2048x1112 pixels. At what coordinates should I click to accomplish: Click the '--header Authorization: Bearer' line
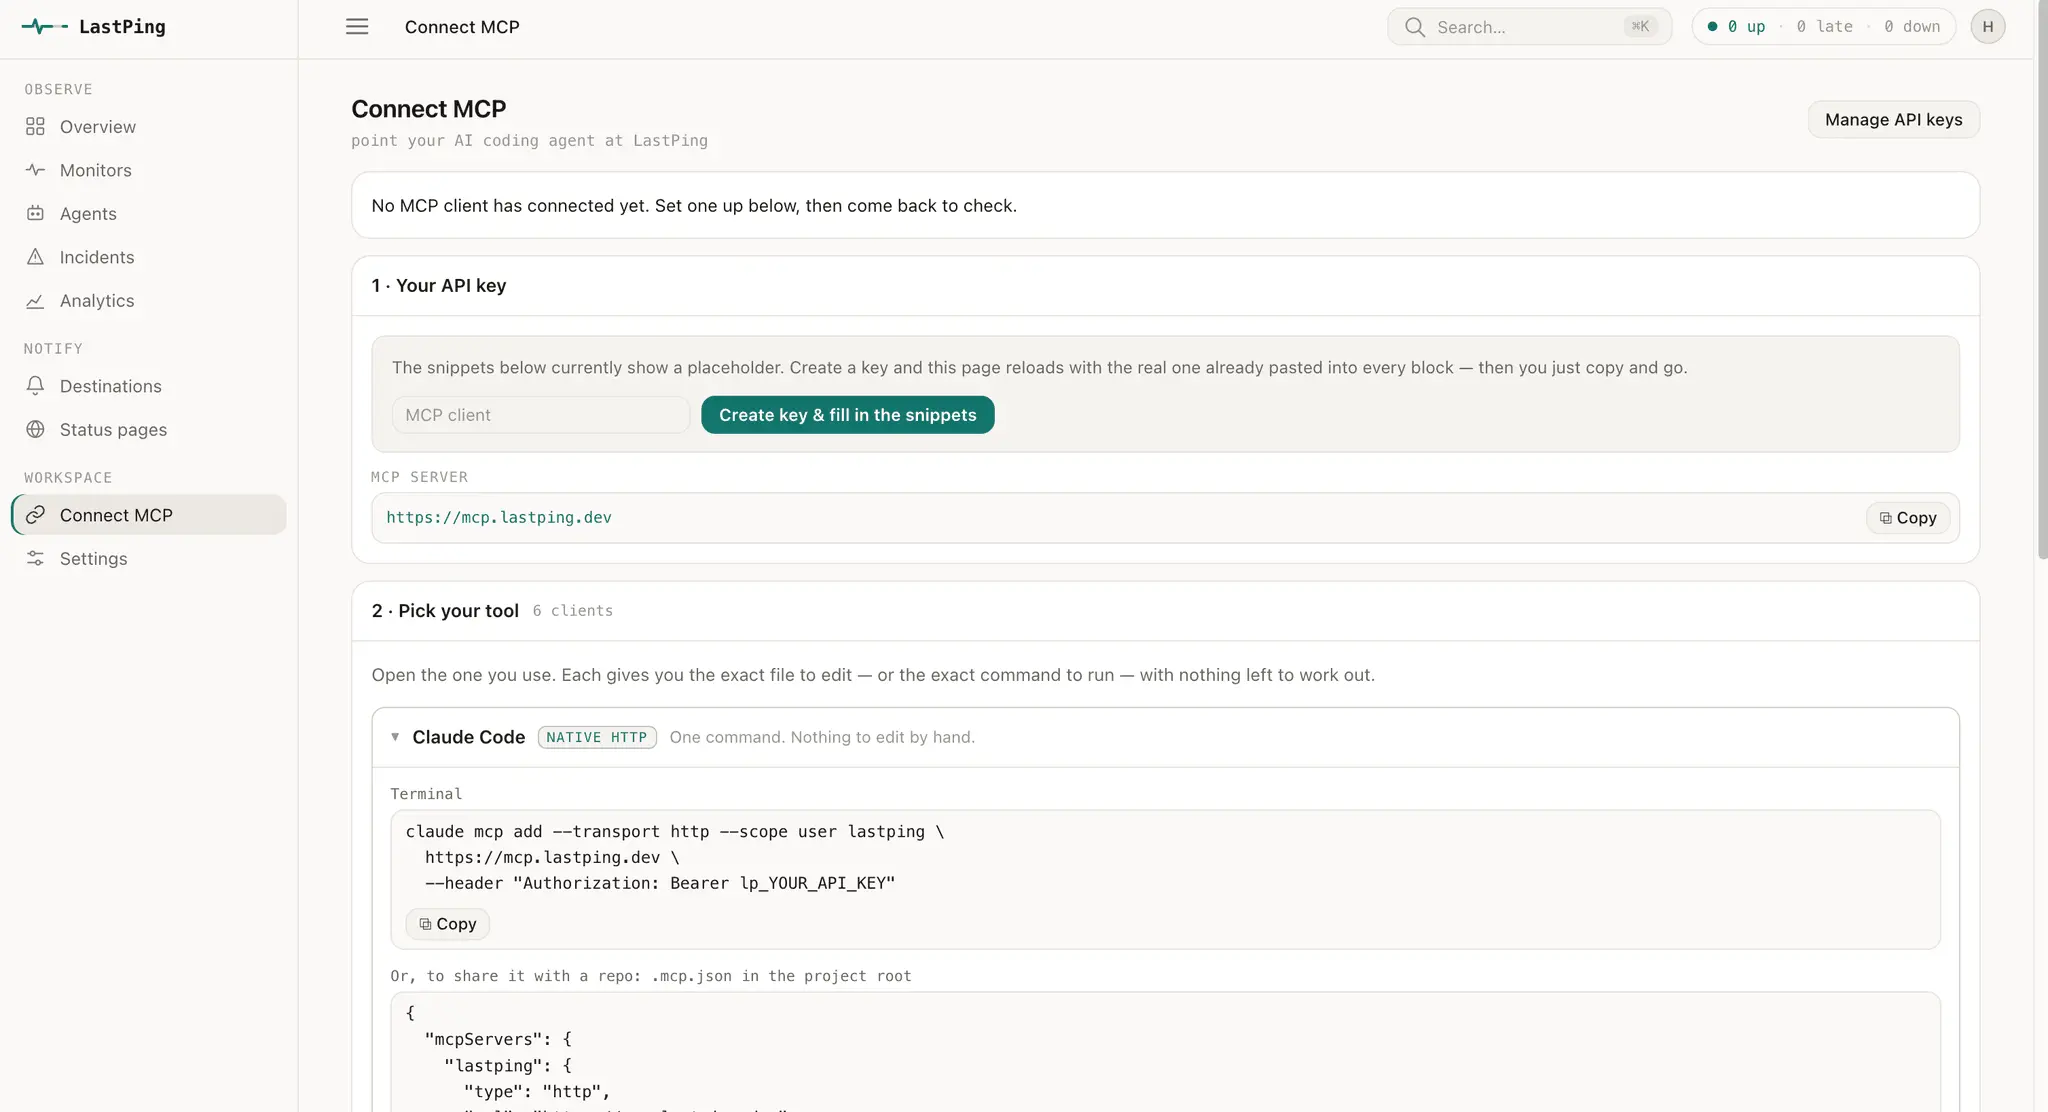point(660,884)
